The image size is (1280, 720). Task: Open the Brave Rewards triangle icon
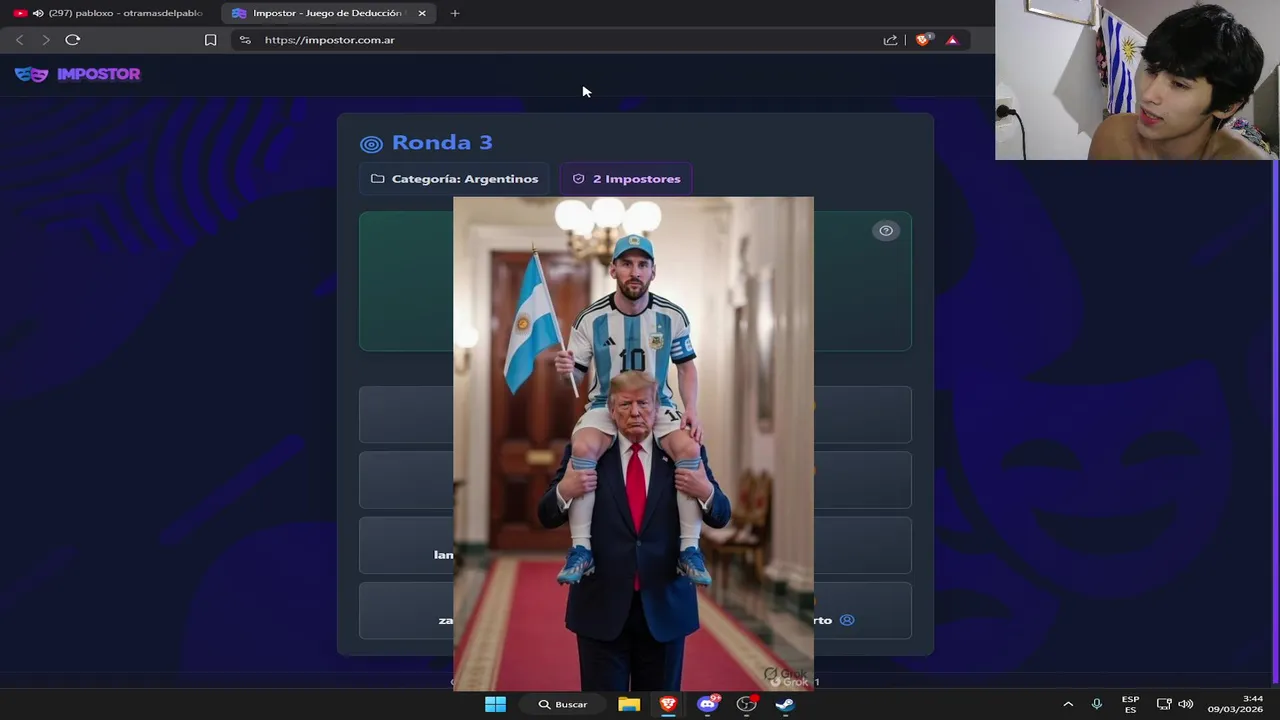(952, 40)
